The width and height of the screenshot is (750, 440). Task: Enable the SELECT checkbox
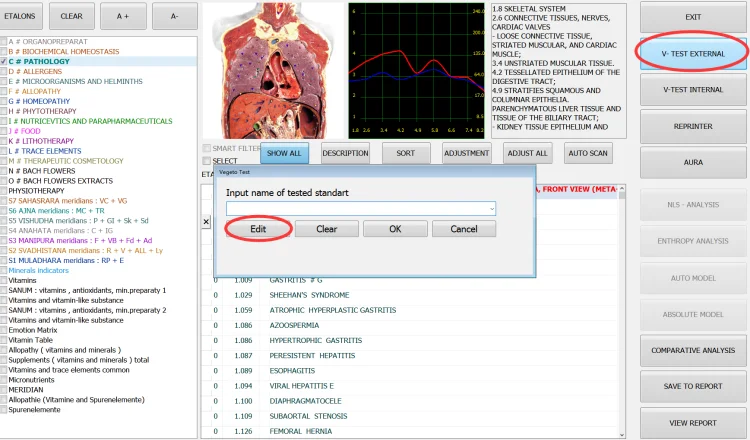pyautogui.click(x=207, y=160)
